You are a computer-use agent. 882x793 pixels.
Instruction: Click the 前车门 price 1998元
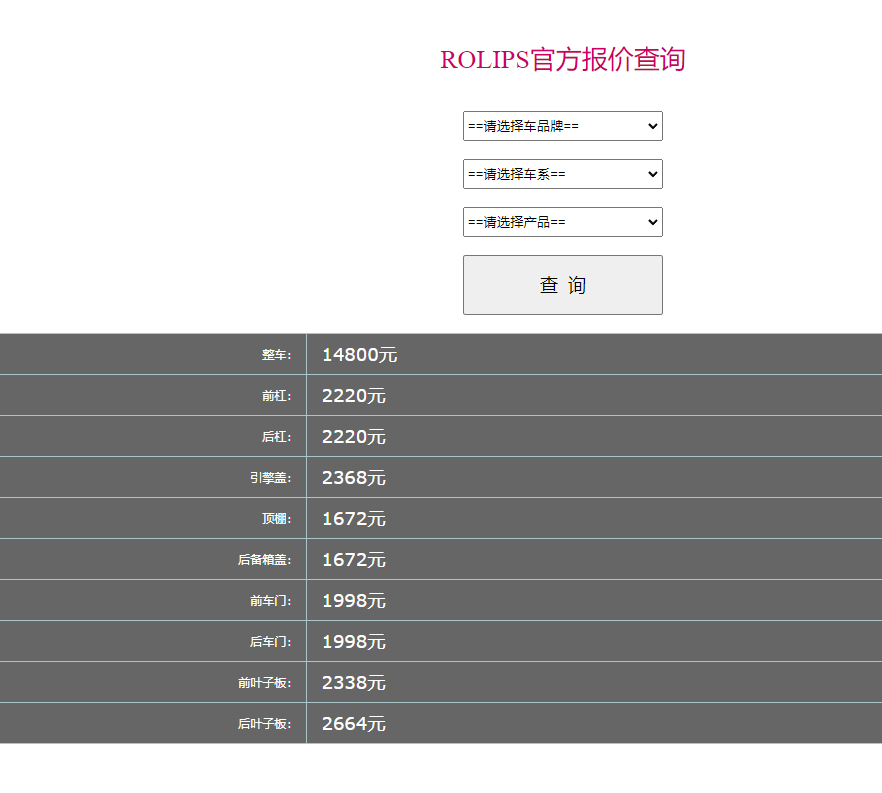(x=353, y=601)
